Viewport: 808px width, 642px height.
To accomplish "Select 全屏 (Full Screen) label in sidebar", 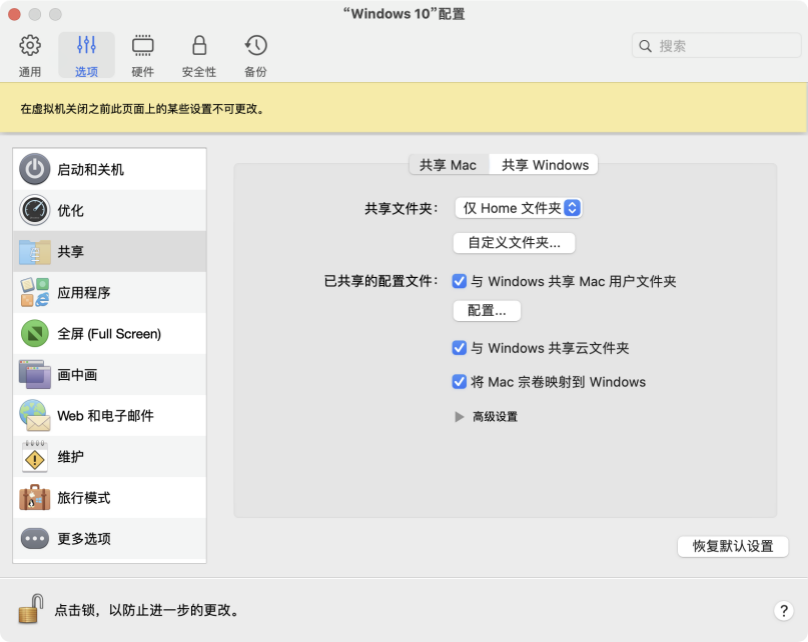I will point(109,334).
